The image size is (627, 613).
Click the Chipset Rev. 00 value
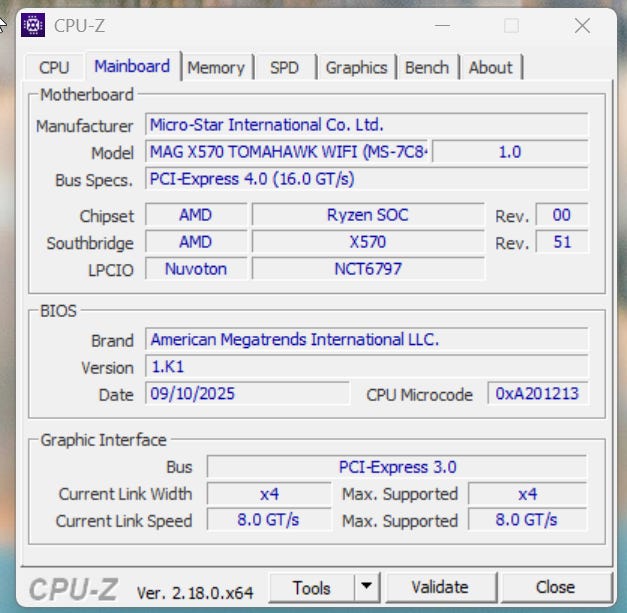coord(562,215)
